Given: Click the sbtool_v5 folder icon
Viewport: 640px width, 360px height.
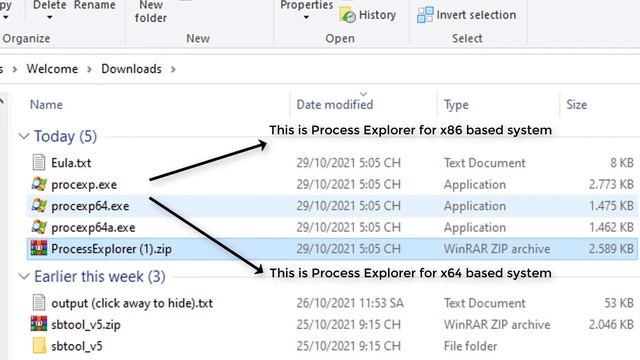Looking at the screenshot, I should click(39, 346).
